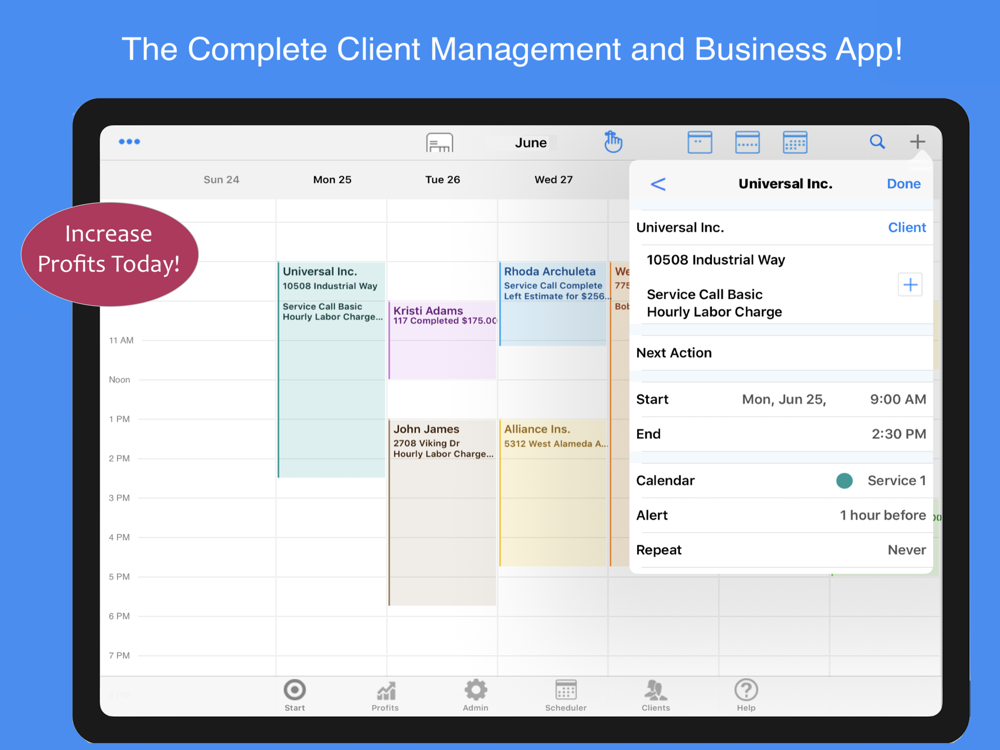1000x750 pixels.
Task: Switch to single day calendar view icon
Action: [700, 142]
